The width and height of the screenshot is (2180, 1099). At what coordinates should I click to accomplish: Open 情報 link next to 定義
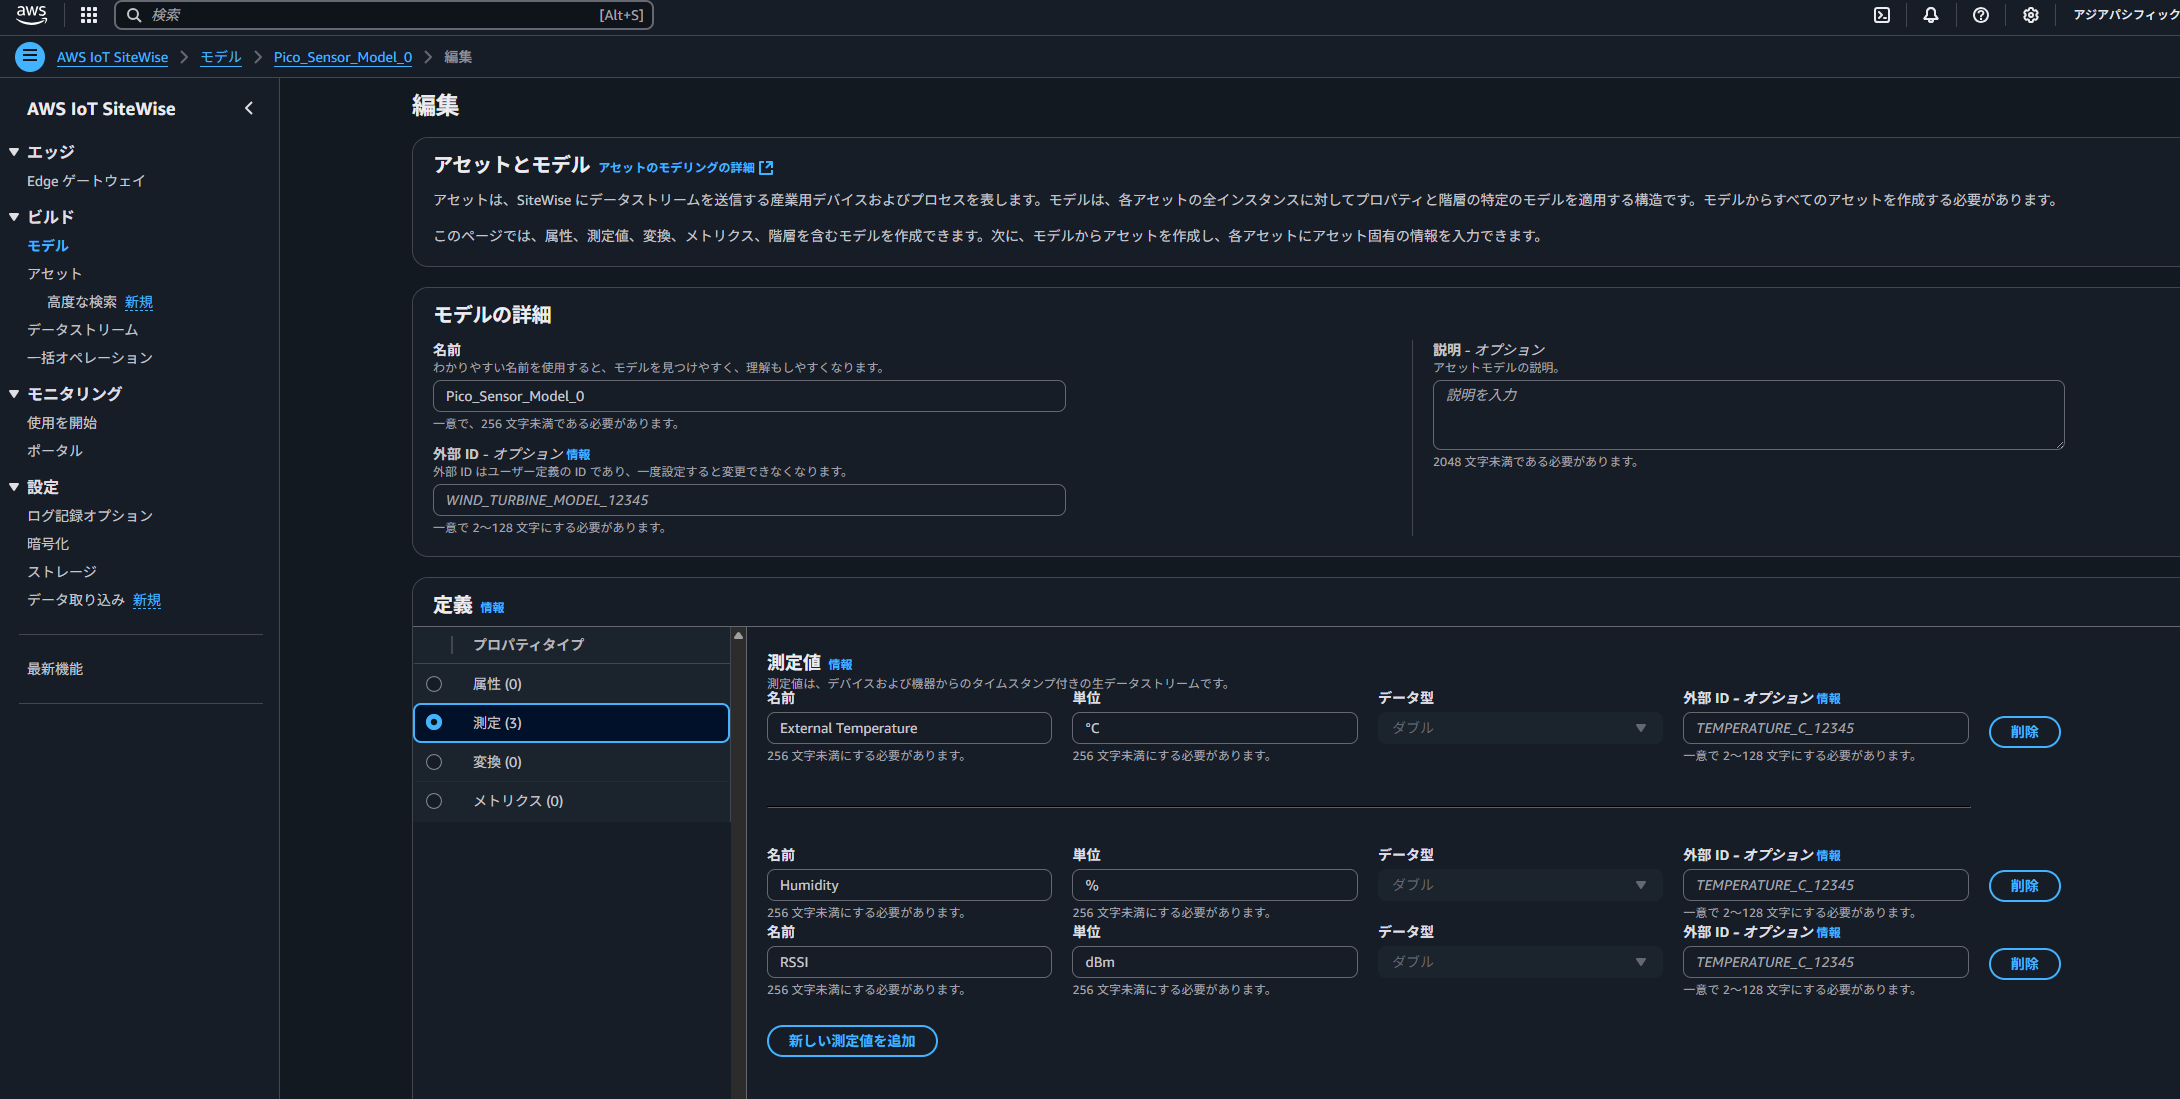492,608
